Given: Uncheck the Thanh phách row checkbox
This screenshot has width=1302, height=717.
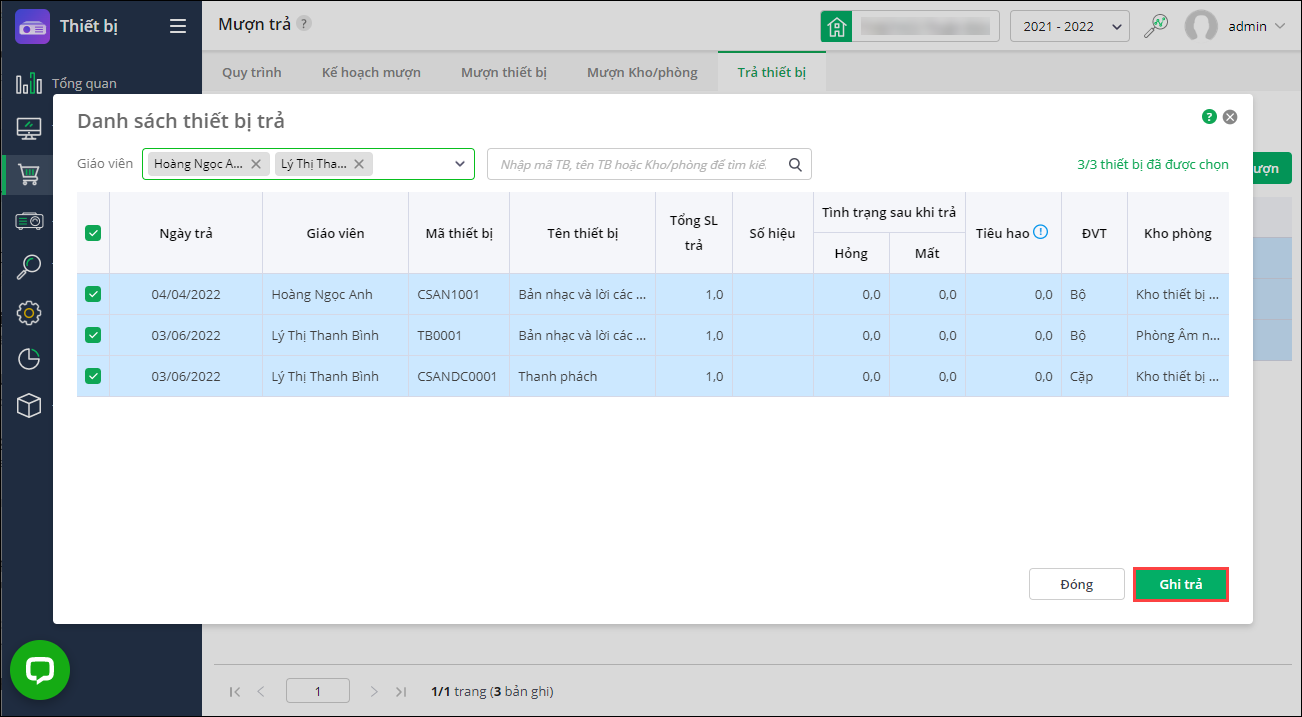Looking at the screenshot, I should coord(93,376).
